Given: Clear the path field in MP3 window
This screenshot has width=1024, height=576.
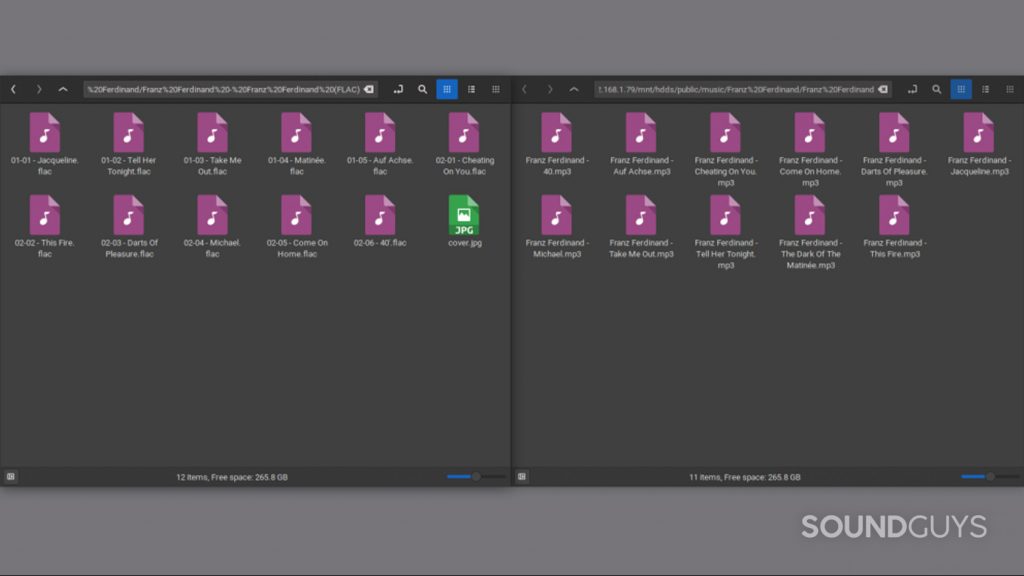Looking at the screenshot, I should pyautogui.click(x=883, y=89).
